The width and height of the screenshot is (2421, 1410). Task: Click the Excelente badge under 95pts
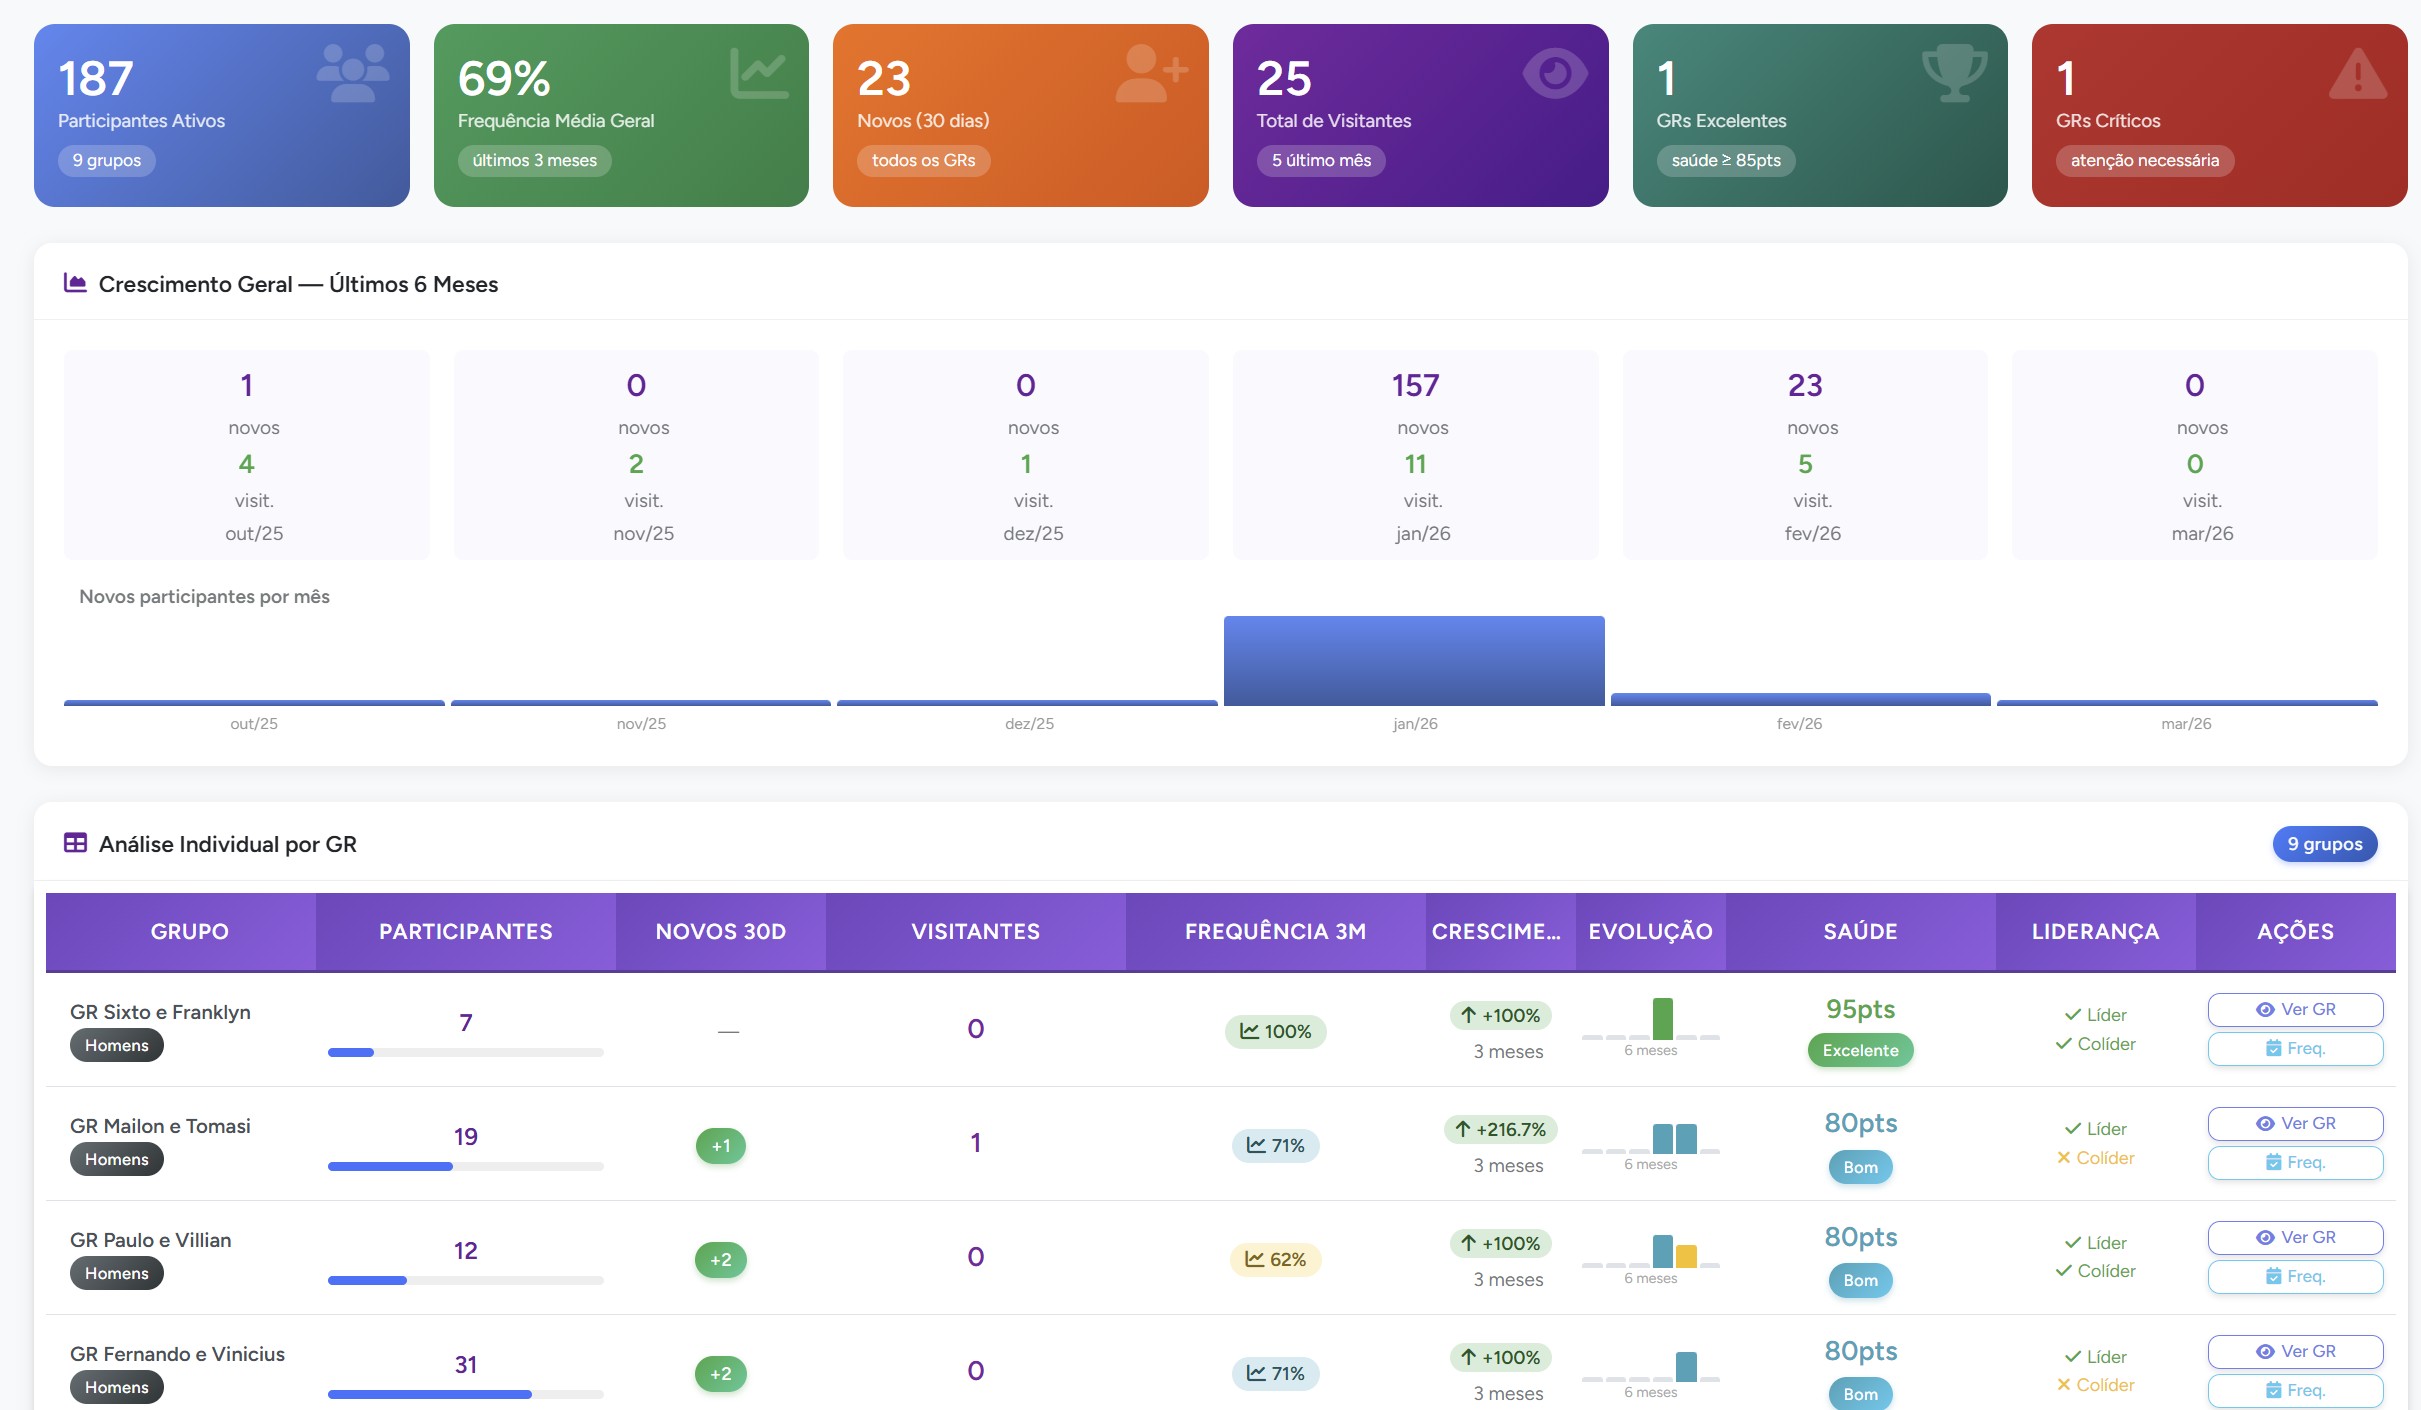point(1860,1050)
